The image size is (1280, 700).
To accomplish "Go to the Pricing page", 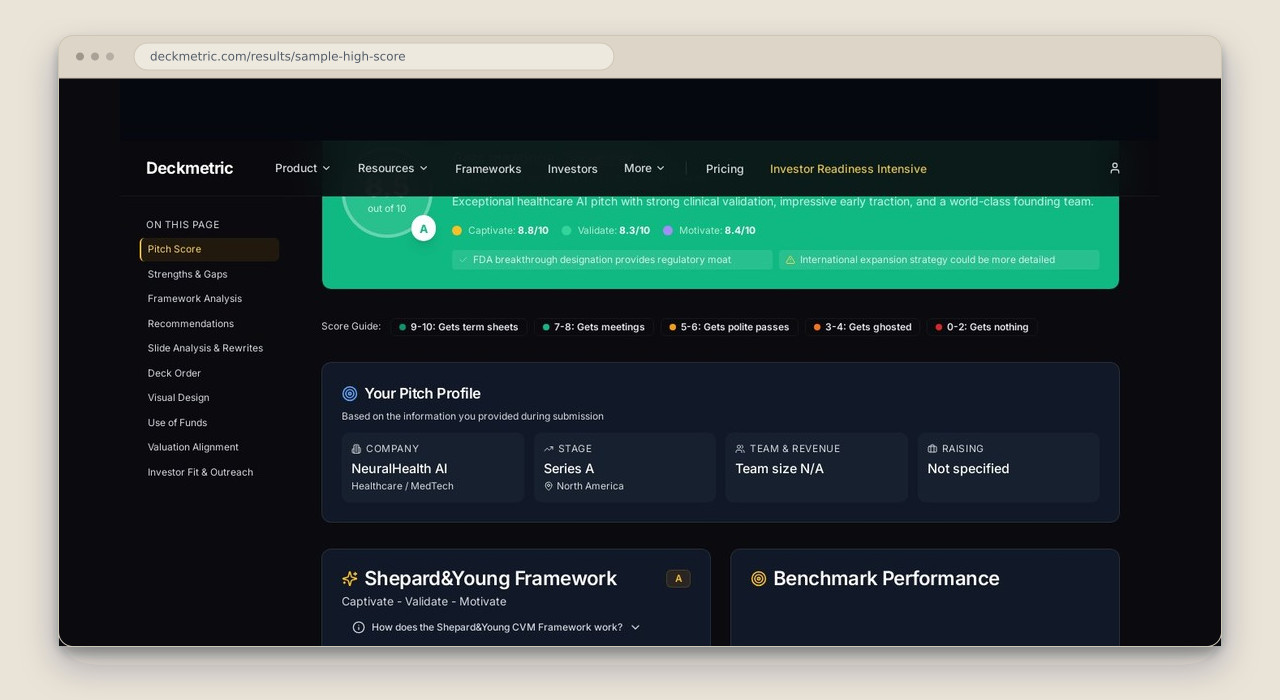I will 725,169.
